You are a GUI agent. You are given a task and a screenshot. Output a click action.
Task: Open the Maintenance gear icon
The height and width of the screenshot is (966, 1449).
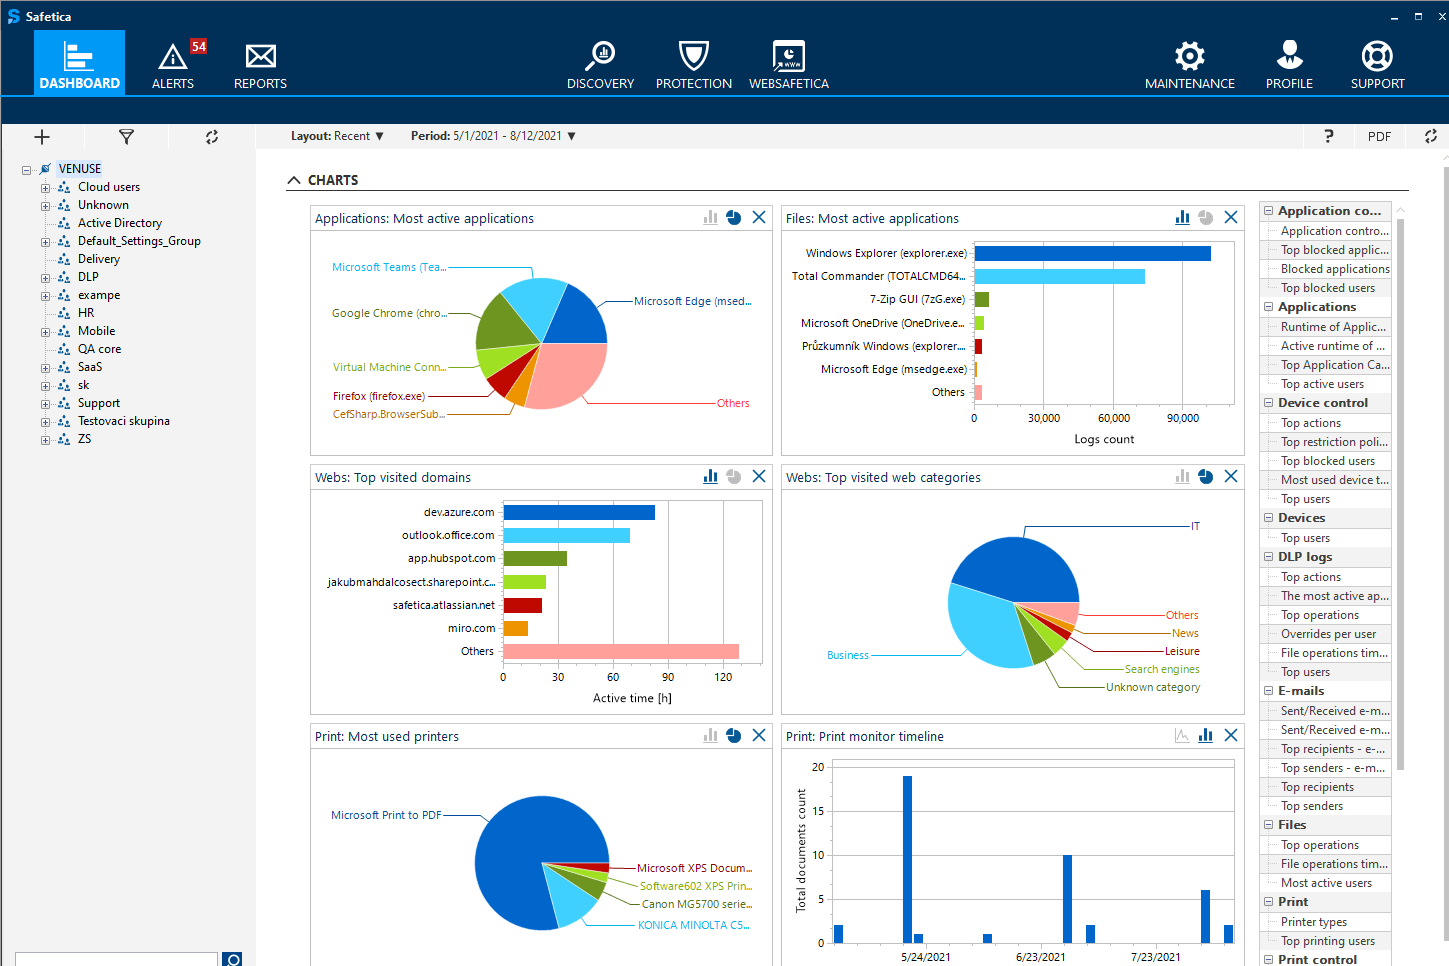(x=1189, y=56)
